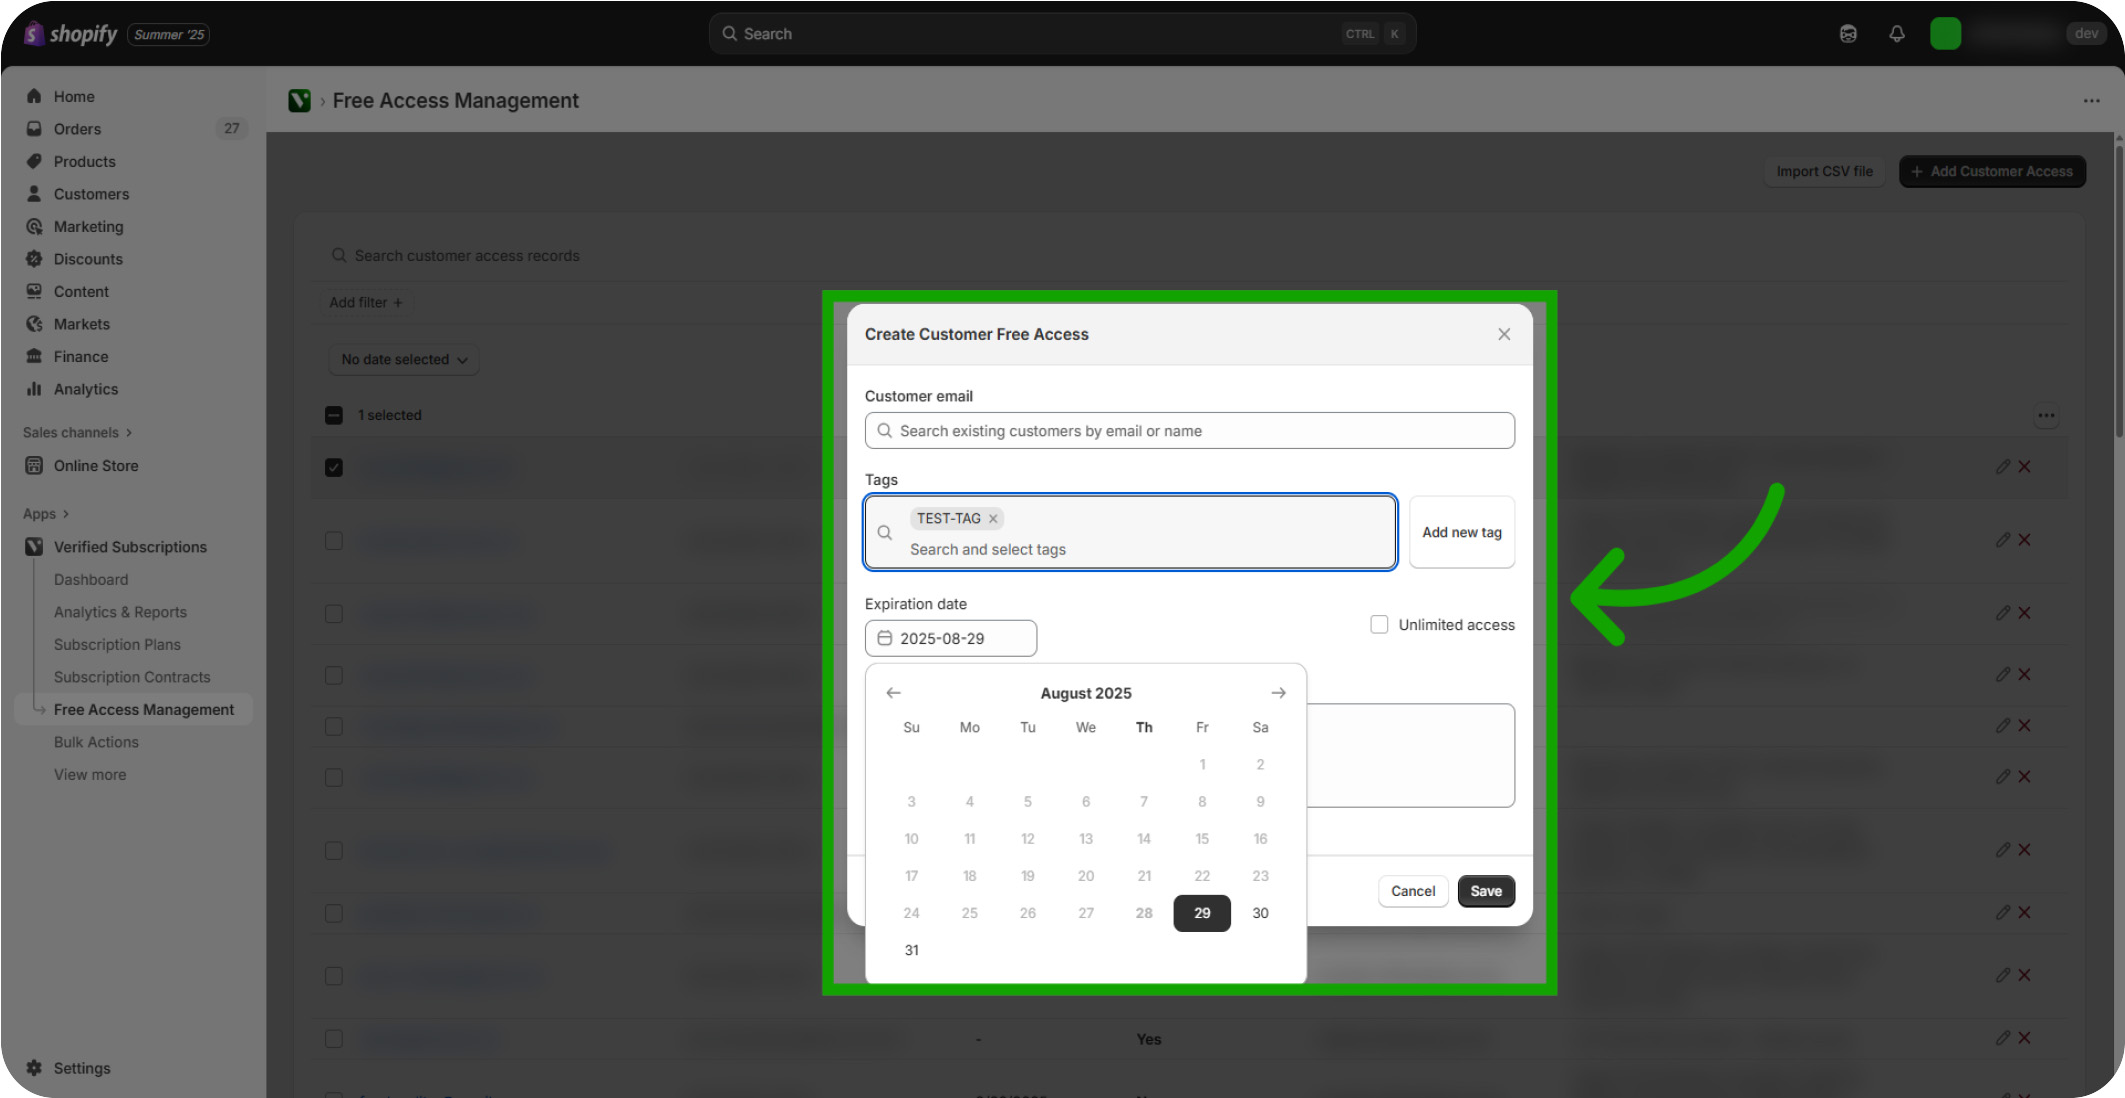Enable the Unlimited access checkbox

(x=1379, y=625)
